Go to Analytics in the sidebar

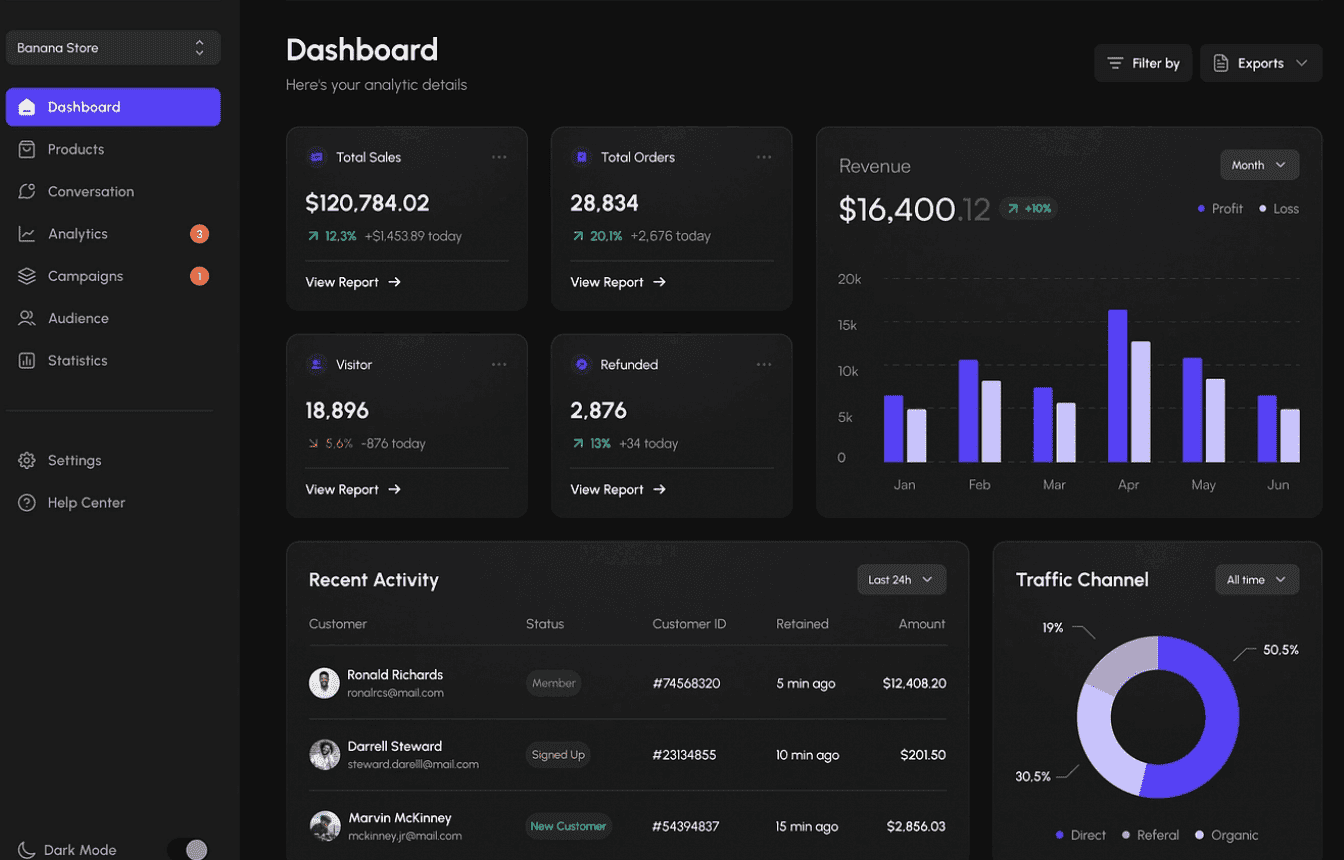77,234
